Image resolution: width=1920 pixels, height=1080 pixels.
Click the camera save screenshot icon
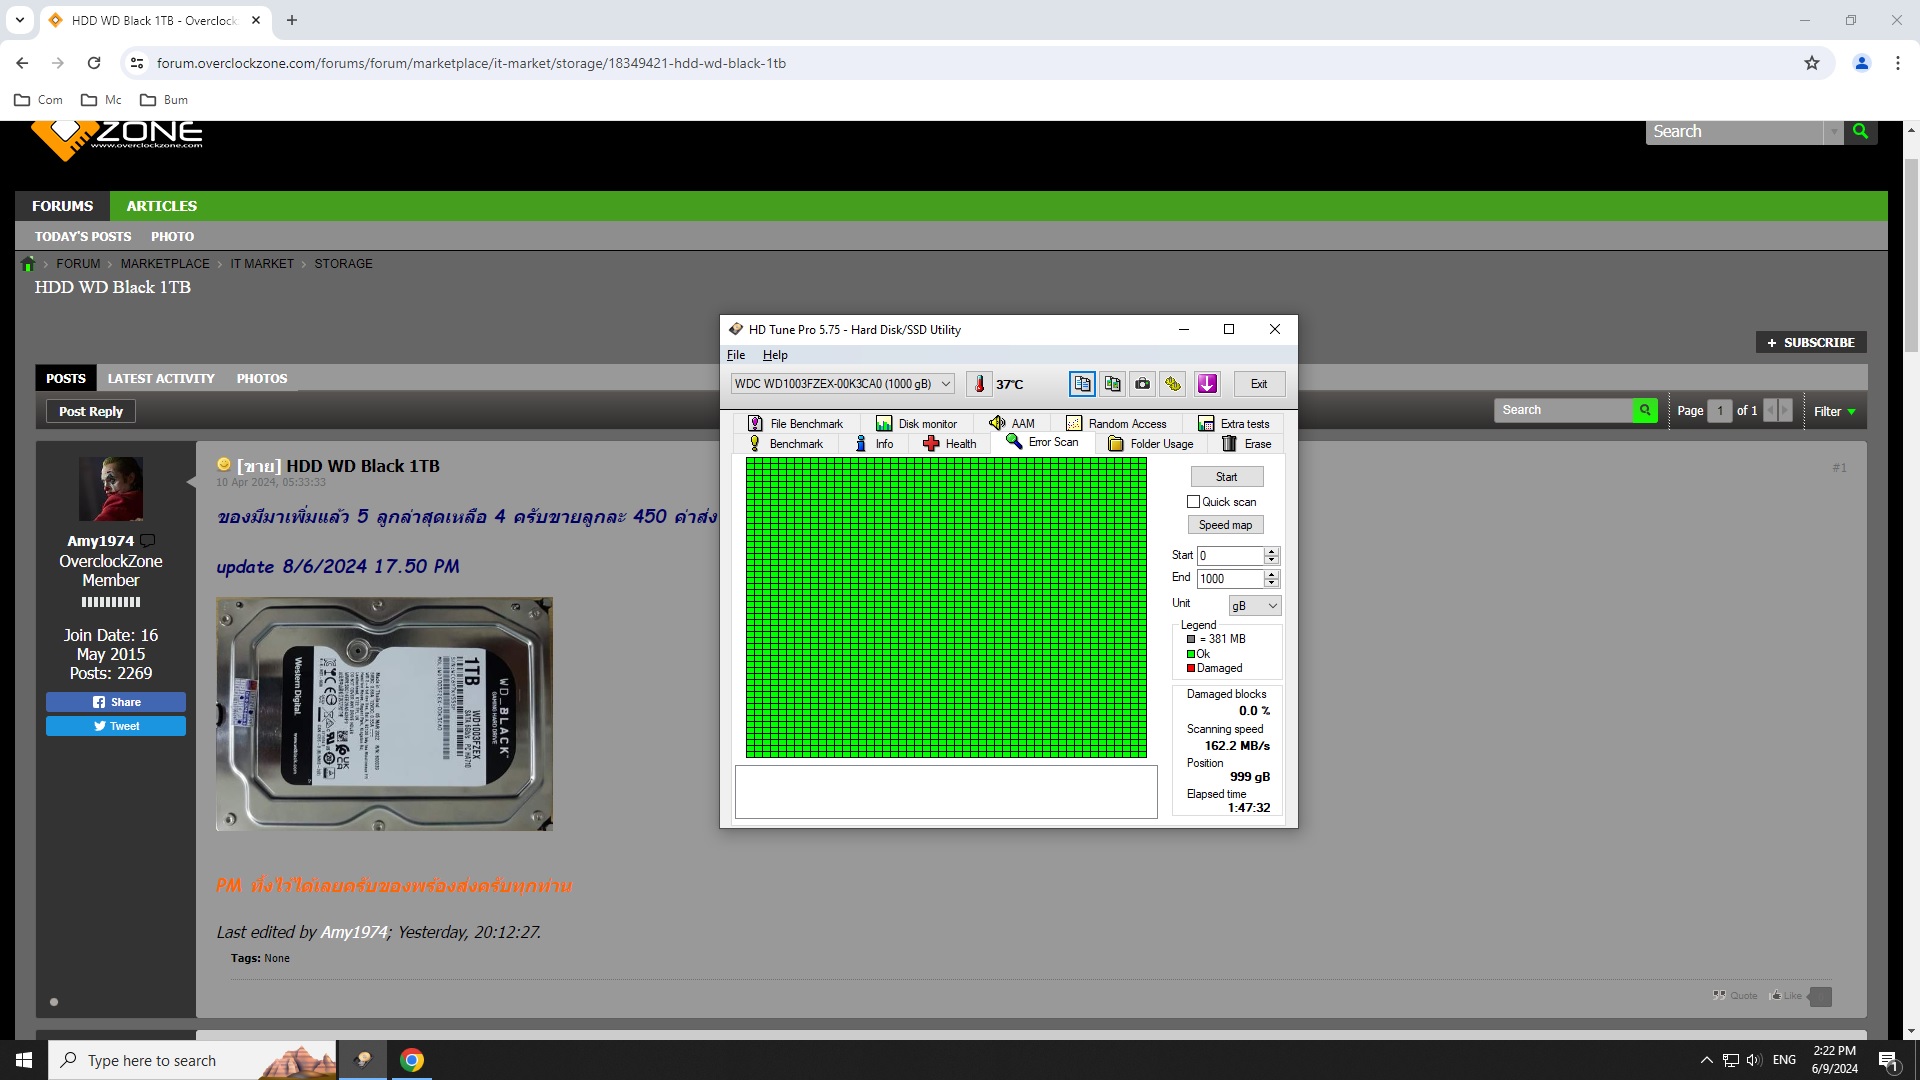1142,384
